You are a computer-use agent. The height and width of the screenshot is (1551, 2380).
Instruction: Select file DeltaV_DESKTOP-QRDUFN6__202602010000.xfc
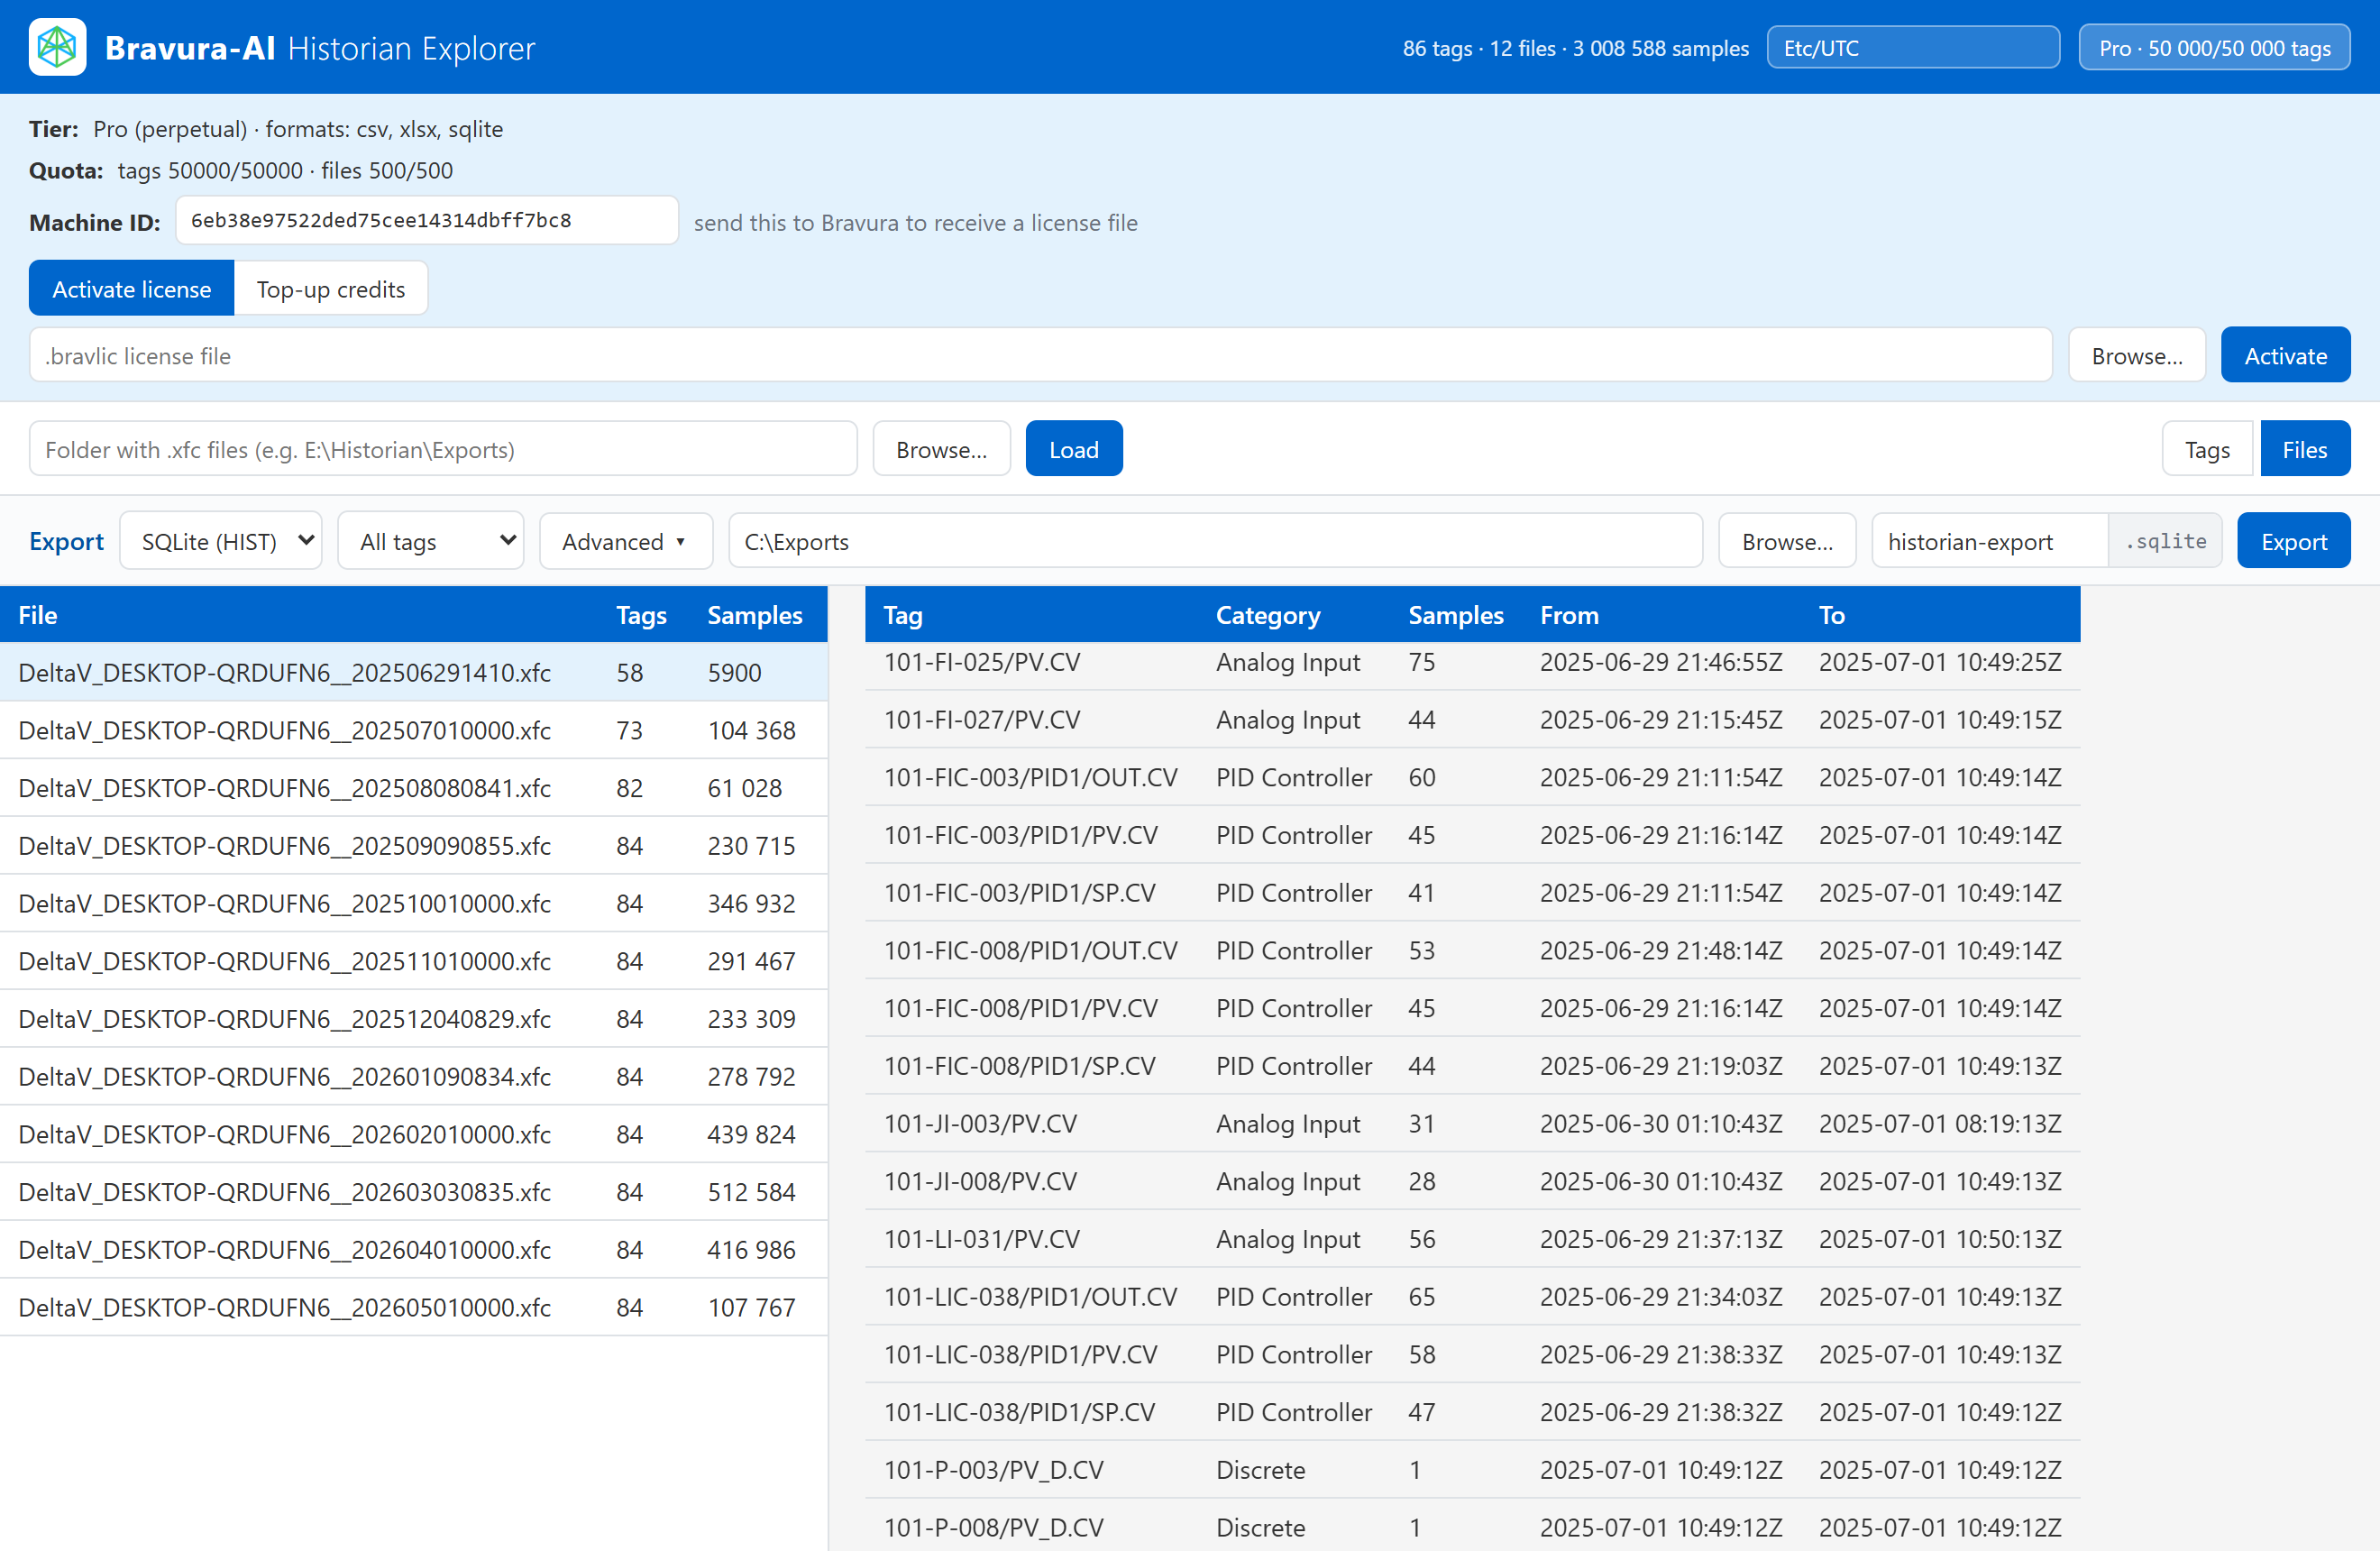(x=414, y=1134)
